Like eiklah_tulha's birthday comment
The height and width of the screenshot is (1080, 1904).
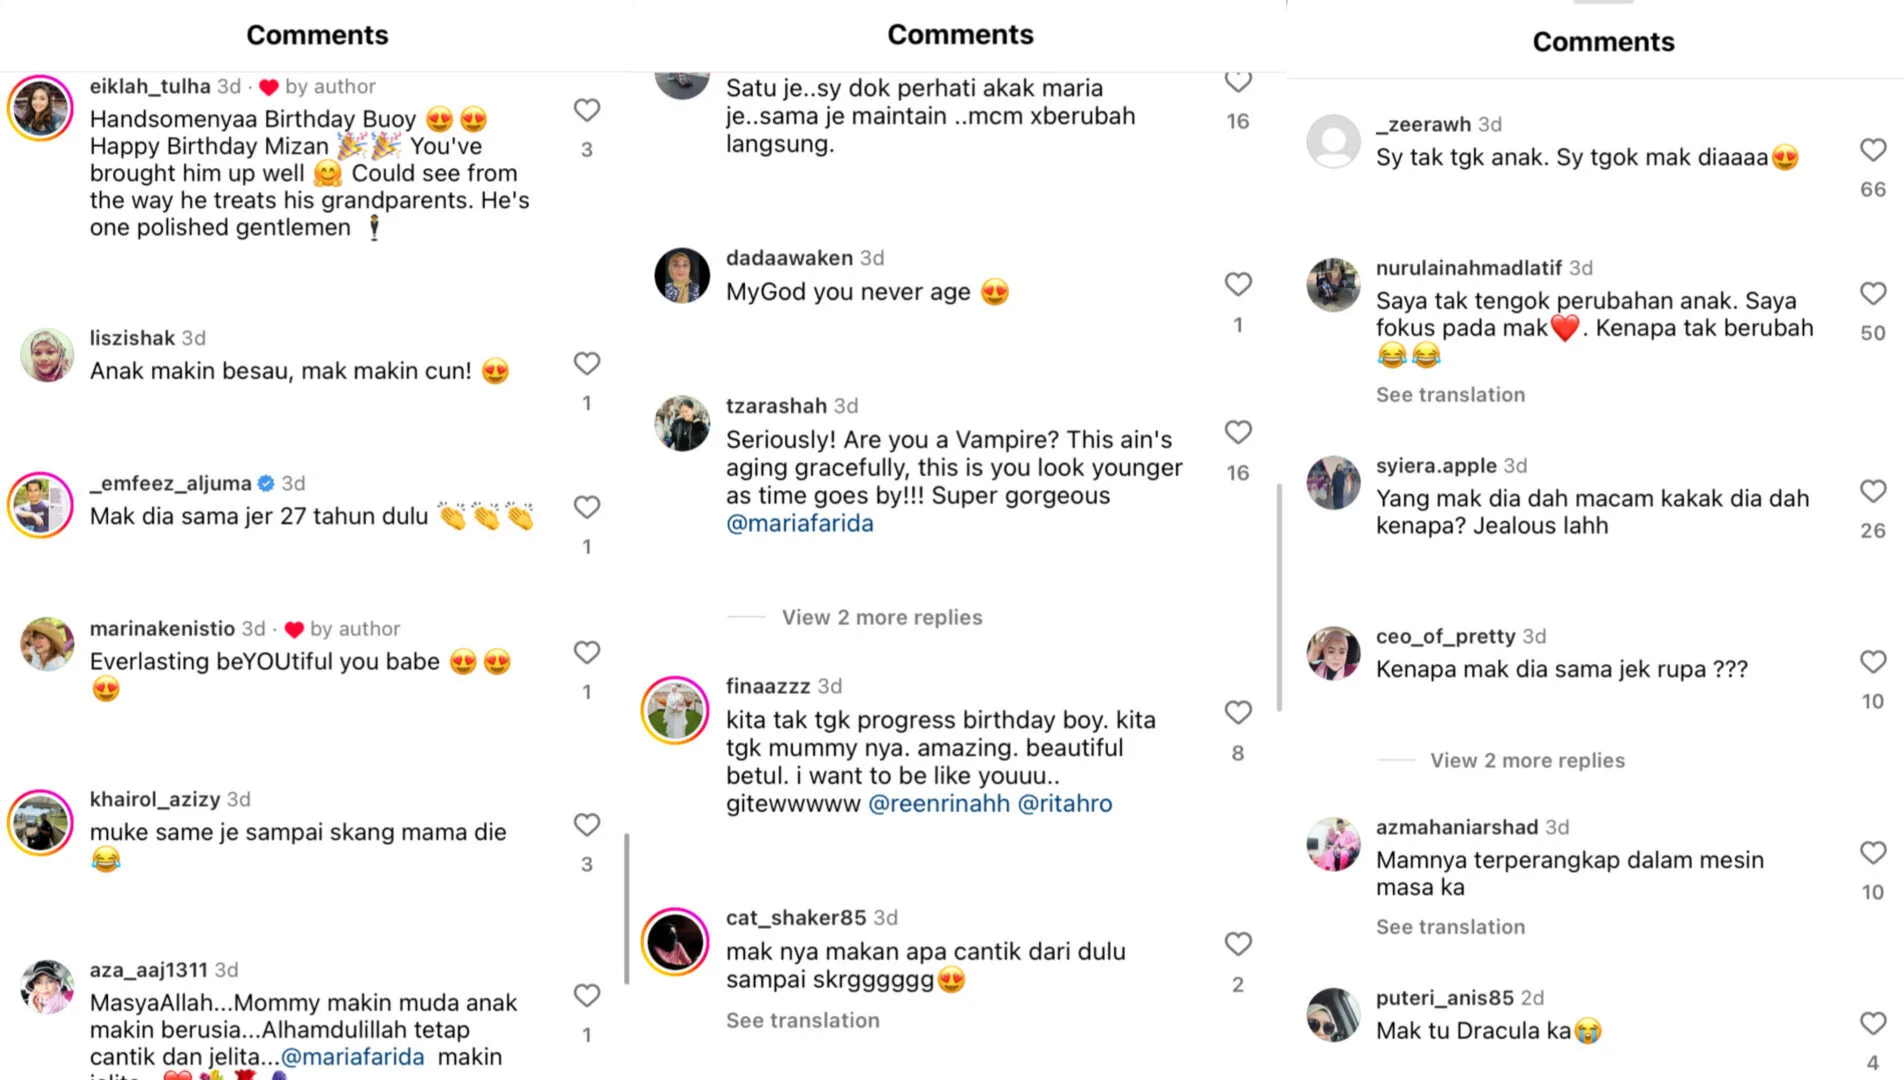(x=587, y=110)
